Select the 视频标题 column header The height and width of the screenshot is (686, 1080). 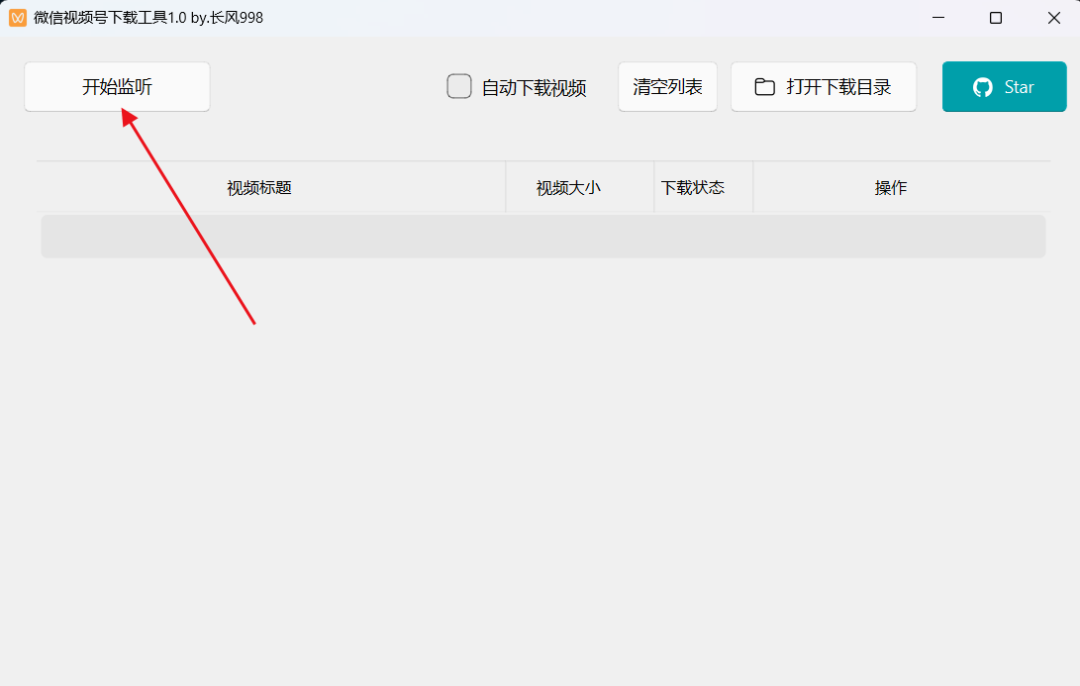point(259,188)
